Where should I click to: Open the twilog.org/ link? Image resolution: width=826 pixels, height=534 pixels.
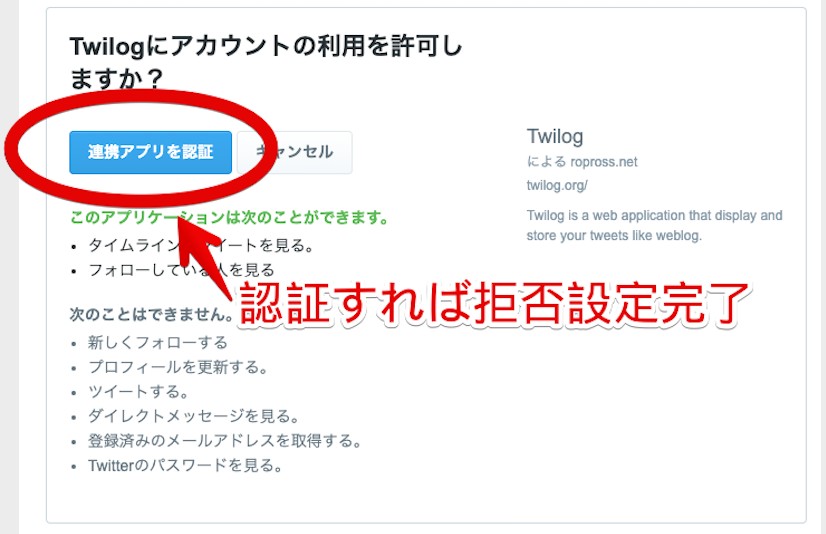coord(557,185)
